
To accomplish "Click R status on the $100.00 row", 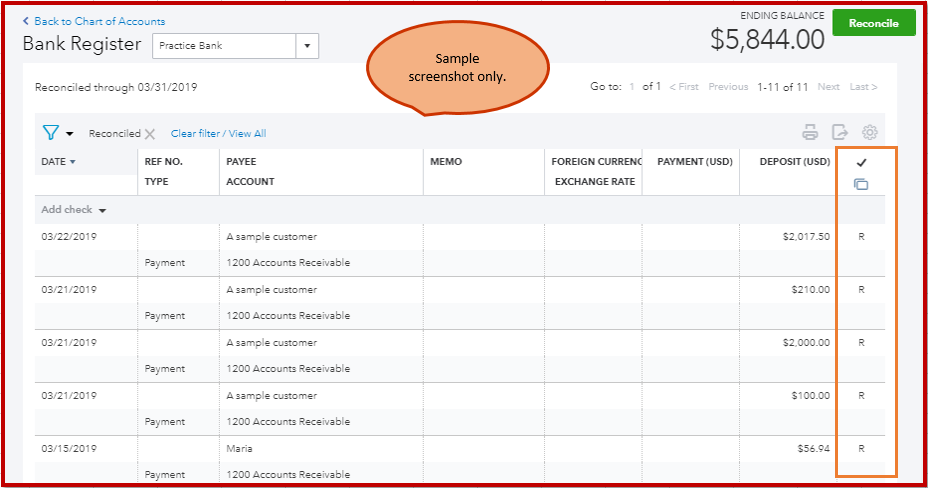I will pos(861,396).
